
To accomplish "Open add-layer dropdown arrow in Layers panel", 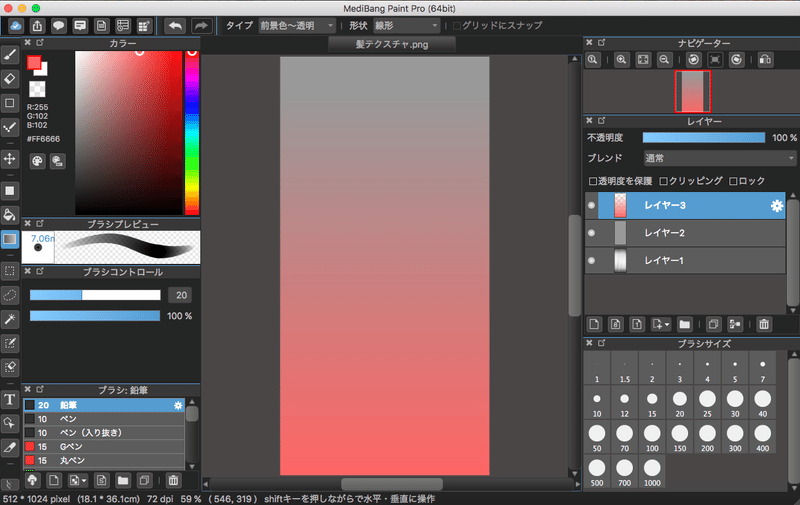I will (667, 324).
